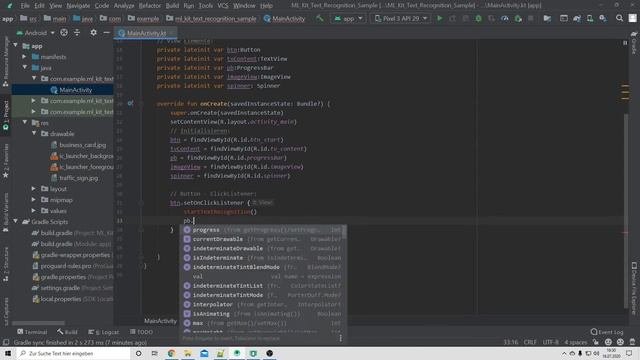This screenshot has height=360, width=640.
Task: Collapse the Gradle Scripts node
Action: coord(16,222)
